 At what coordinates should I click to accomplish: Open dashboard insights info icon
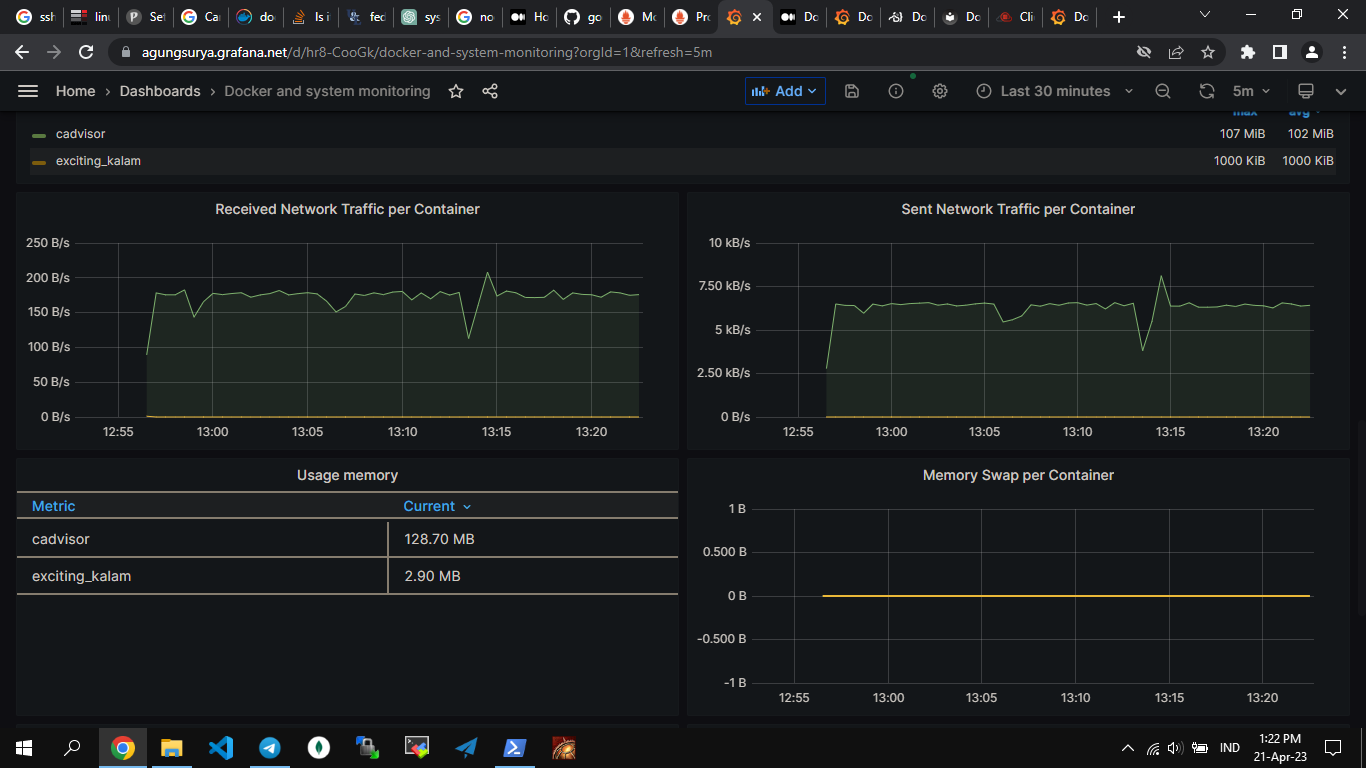tap(896, 91)
